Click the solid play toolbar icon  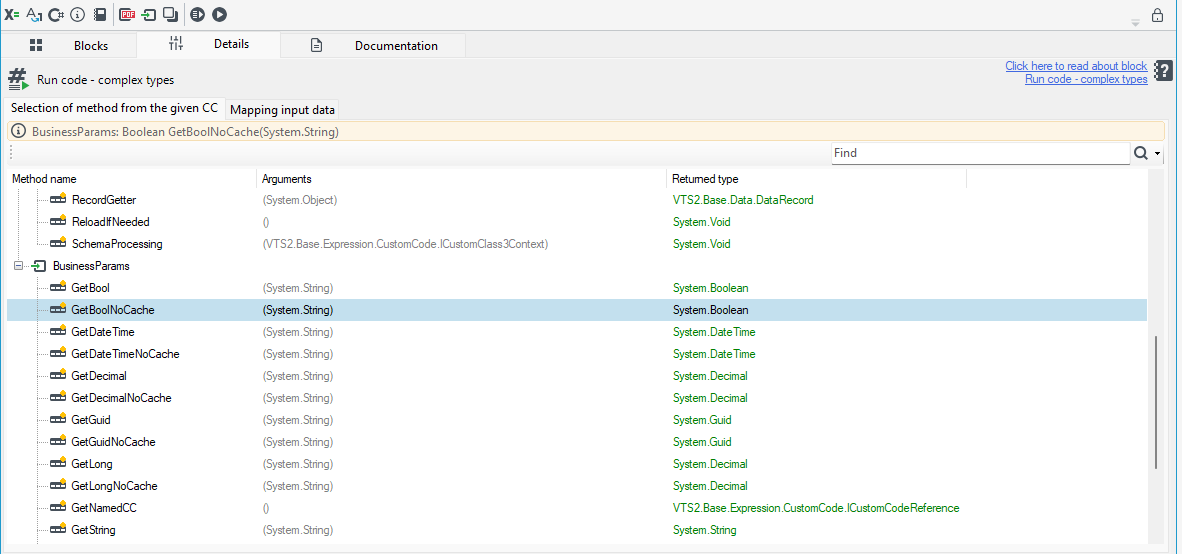click(x=219, y=14)
